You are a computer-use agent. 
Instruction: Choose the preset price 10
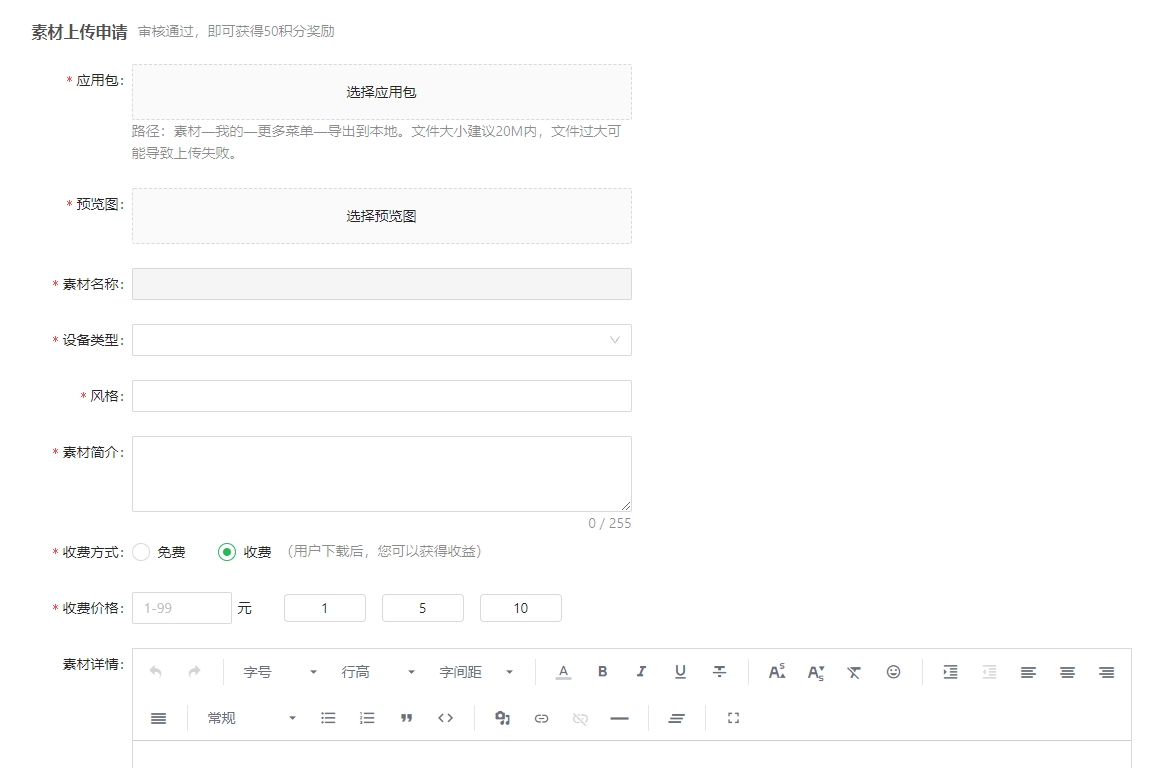pos(521,608)
